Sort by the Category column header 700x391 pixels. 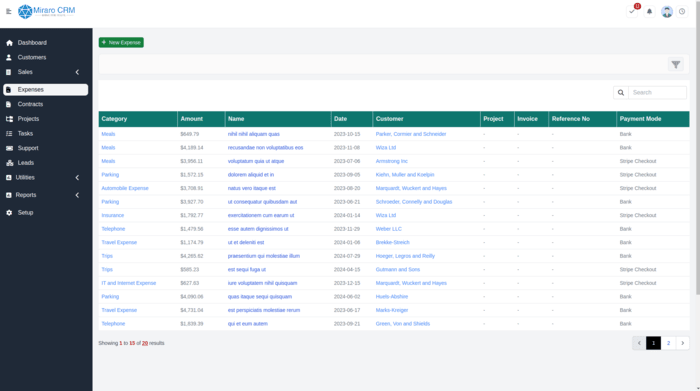[x=138, y=119]
